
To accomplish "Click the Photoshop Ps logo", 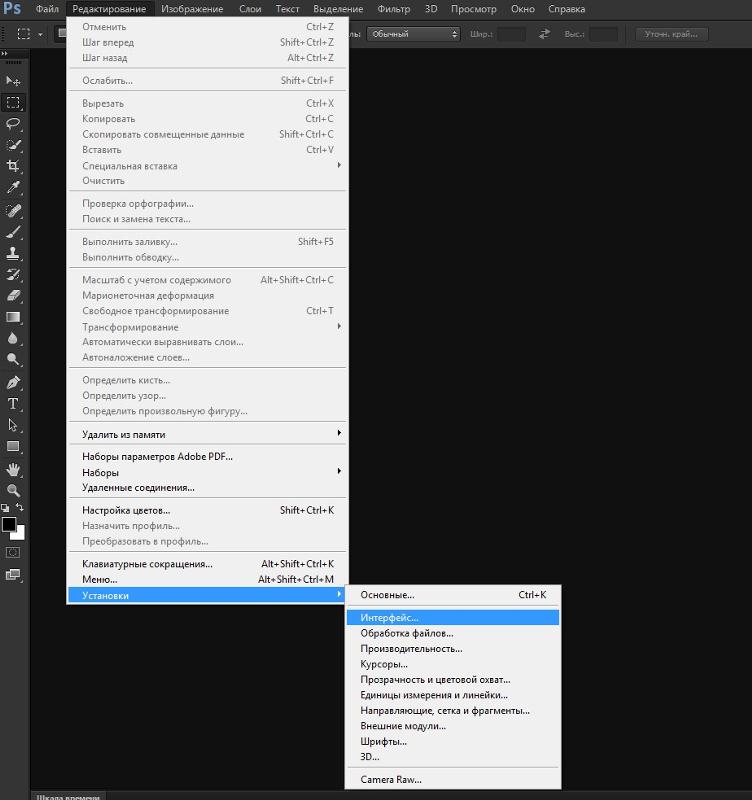I will point(12,9).
